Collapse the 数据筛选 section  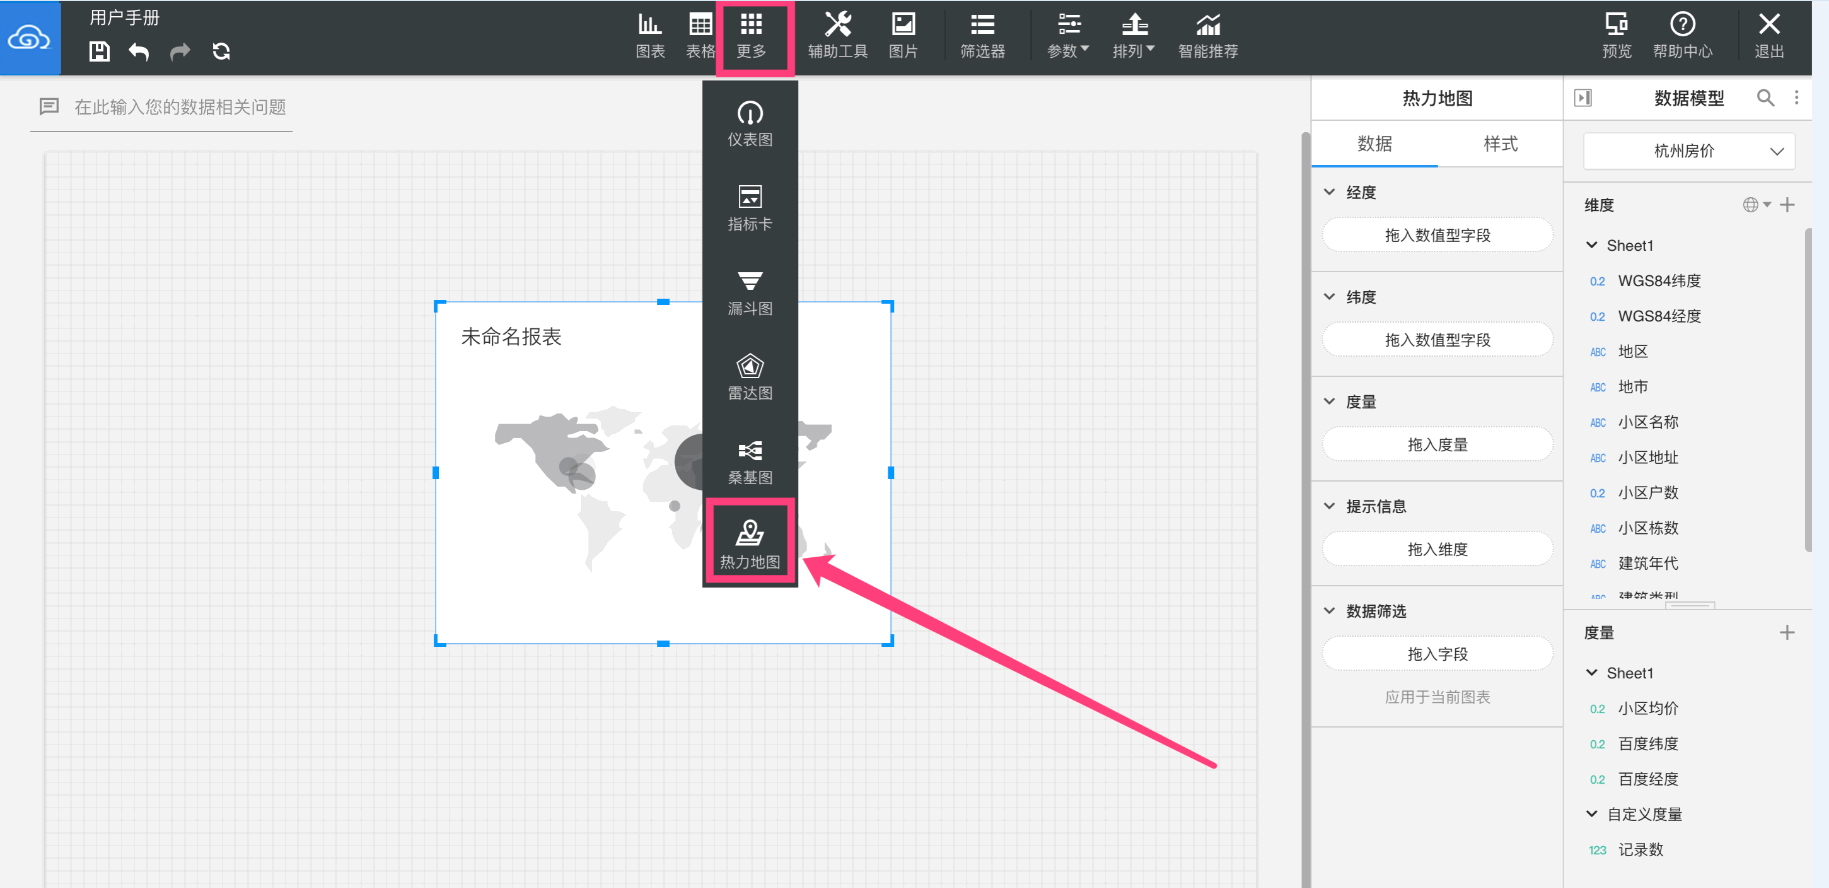[x=1329, y=611]
